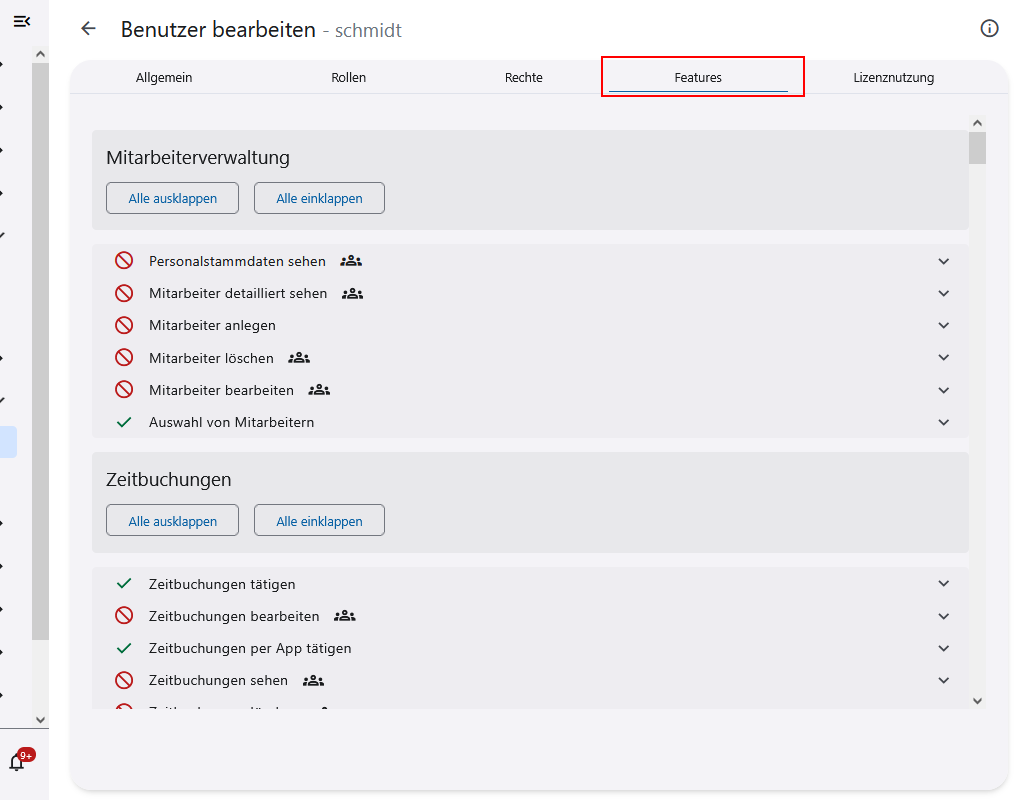Screen dimensions: 1024x800
Task: Expand the Mitarbeiter bearbeiten row
Action: coord(943,389)
